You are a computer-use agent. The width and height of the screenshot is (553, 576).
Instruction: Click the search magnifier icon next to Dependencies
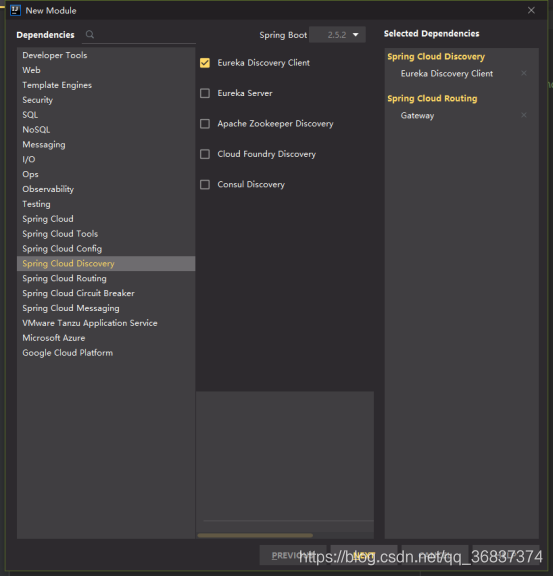tap(90, 35)
